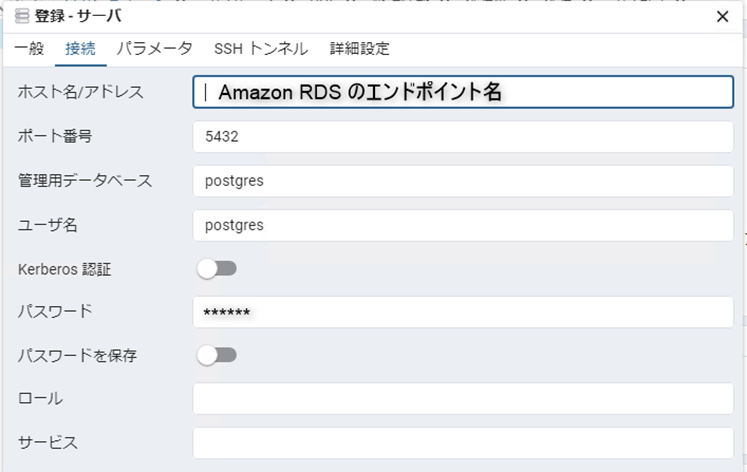Click the ポート番号 label
This screenshot has height=472, width=747.
(55, 136)
